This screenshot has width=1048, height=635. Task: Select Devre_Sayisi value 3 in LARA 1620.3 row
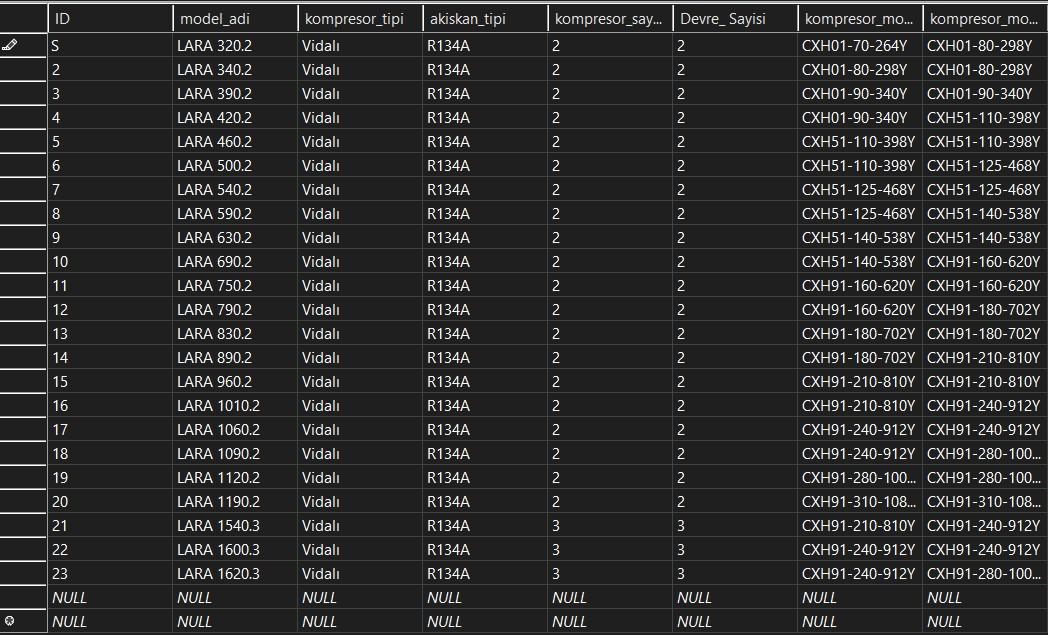point(735,574)
